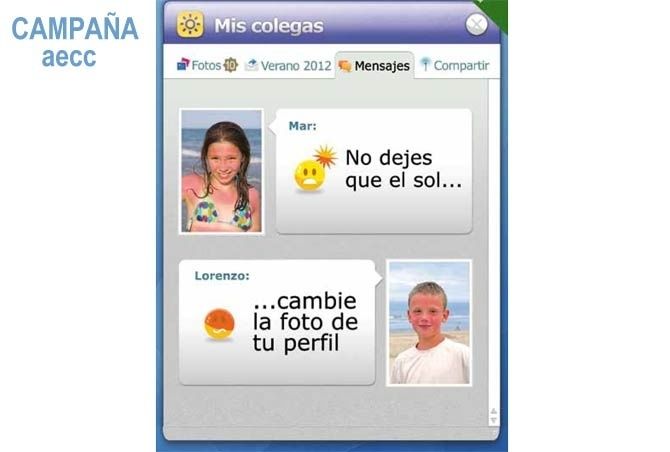This screenshot has height=452, width=670.
Task: Click the message text No dejes que el sol
Action: [403, 169]
